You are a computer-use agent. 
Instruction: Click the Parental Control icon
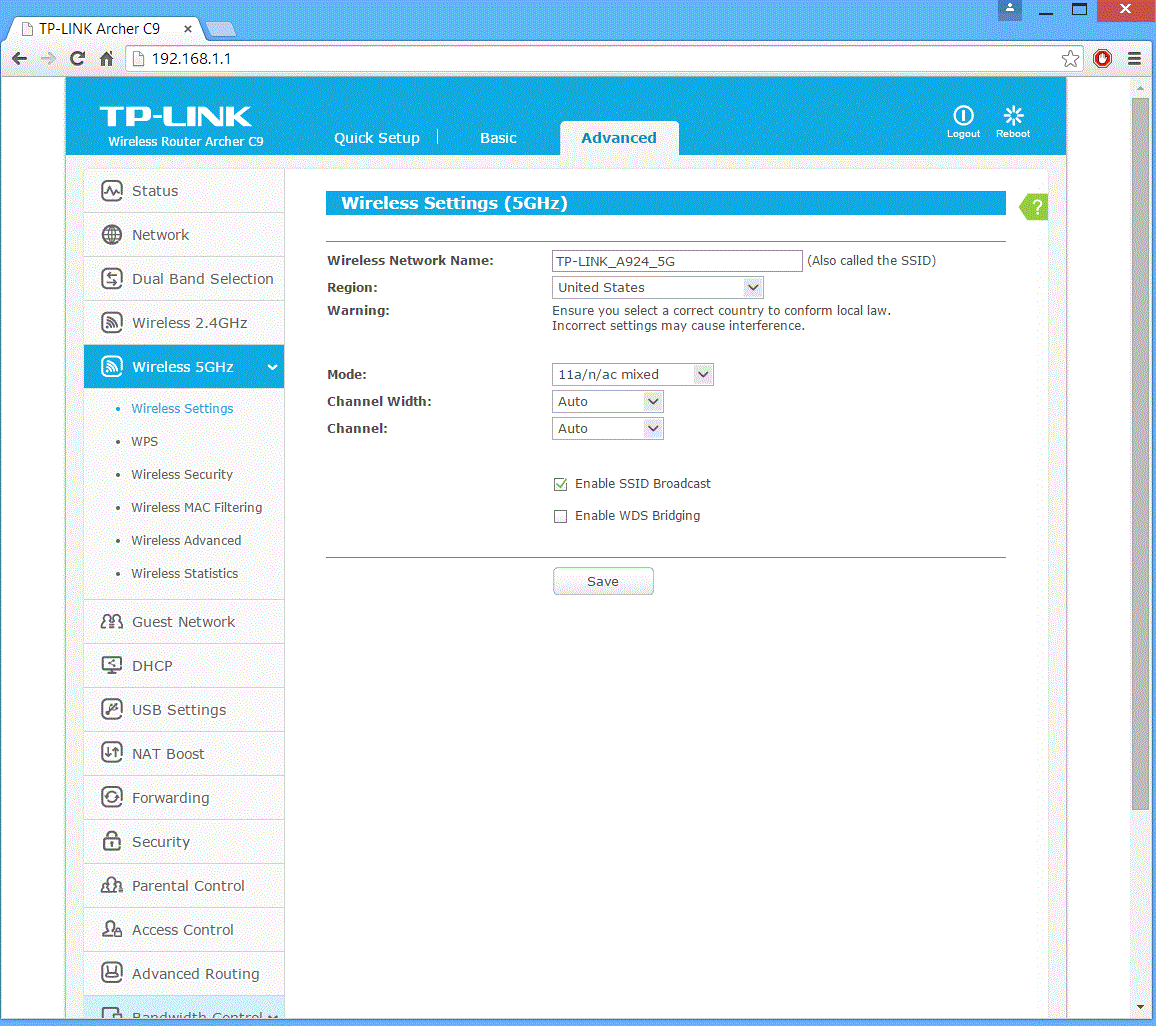coord(111,885)
